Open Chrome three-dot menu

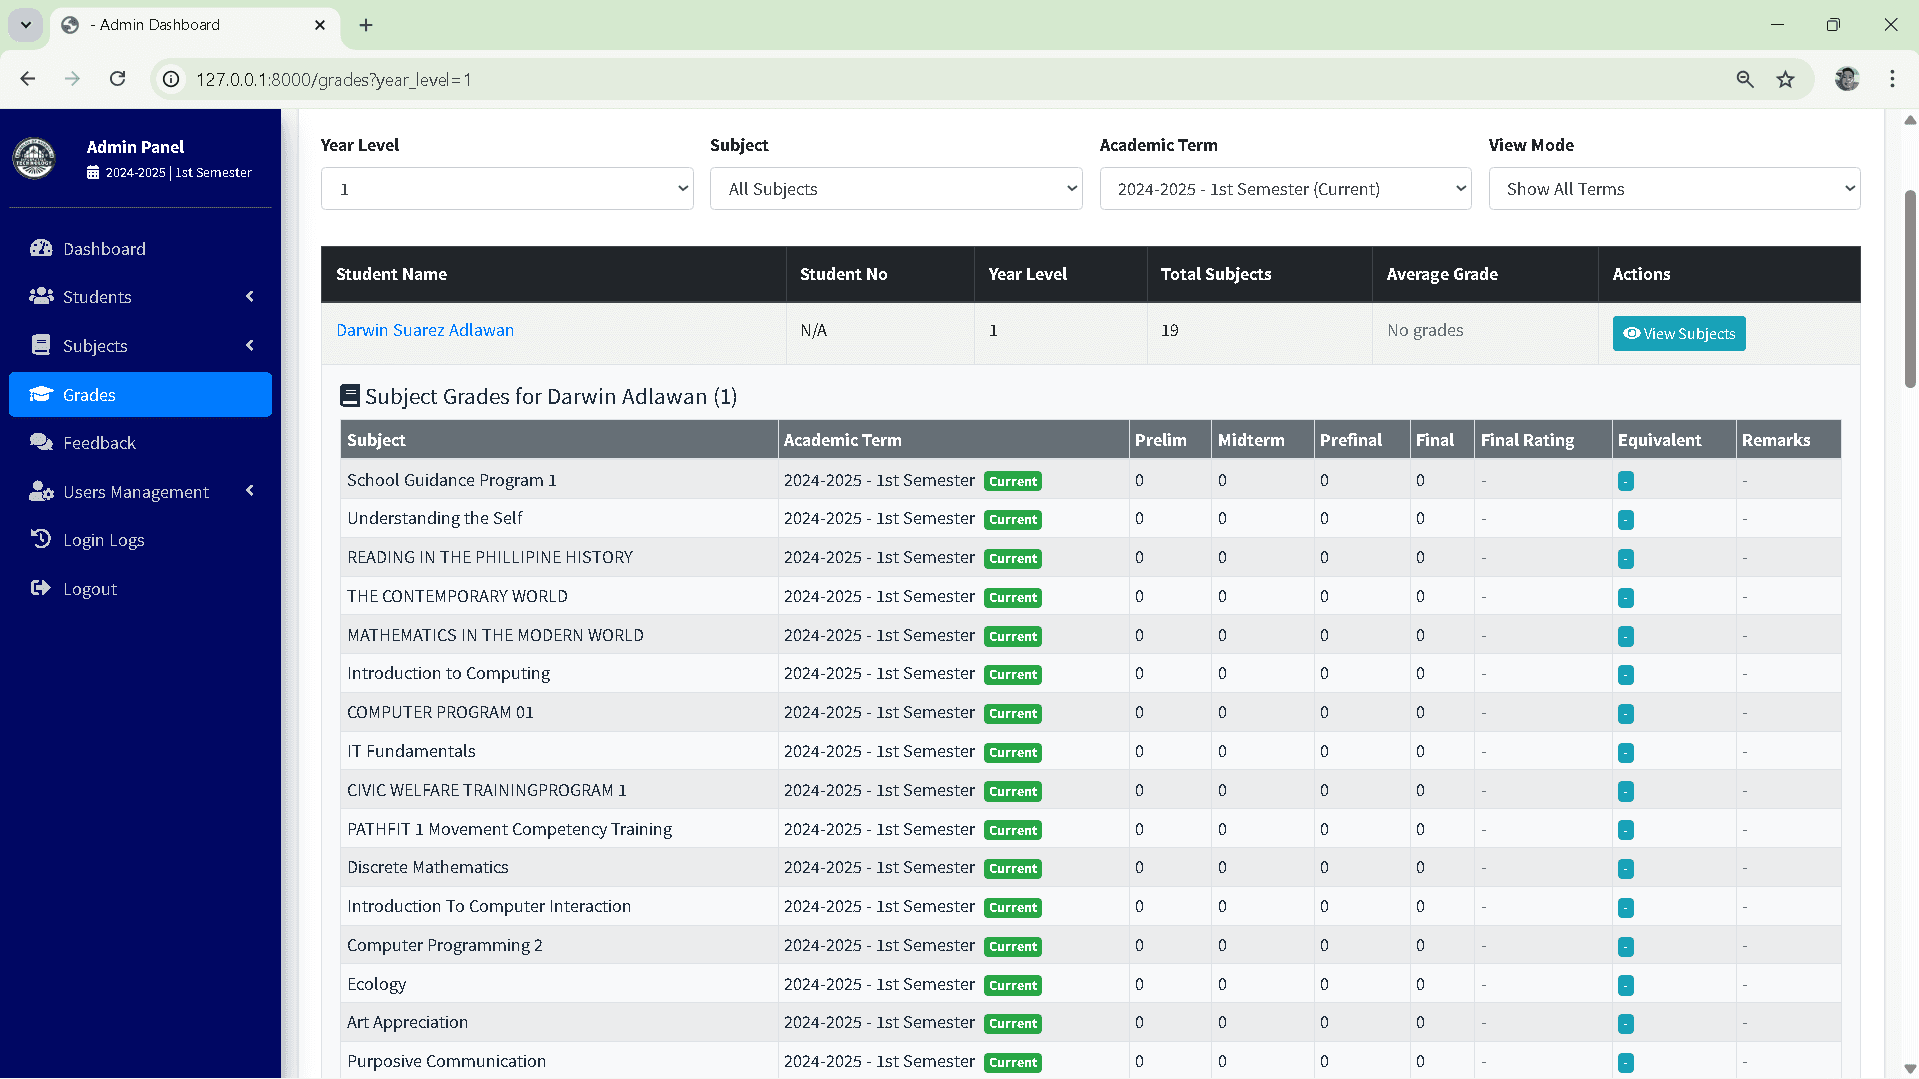[x=1892, y=79]
